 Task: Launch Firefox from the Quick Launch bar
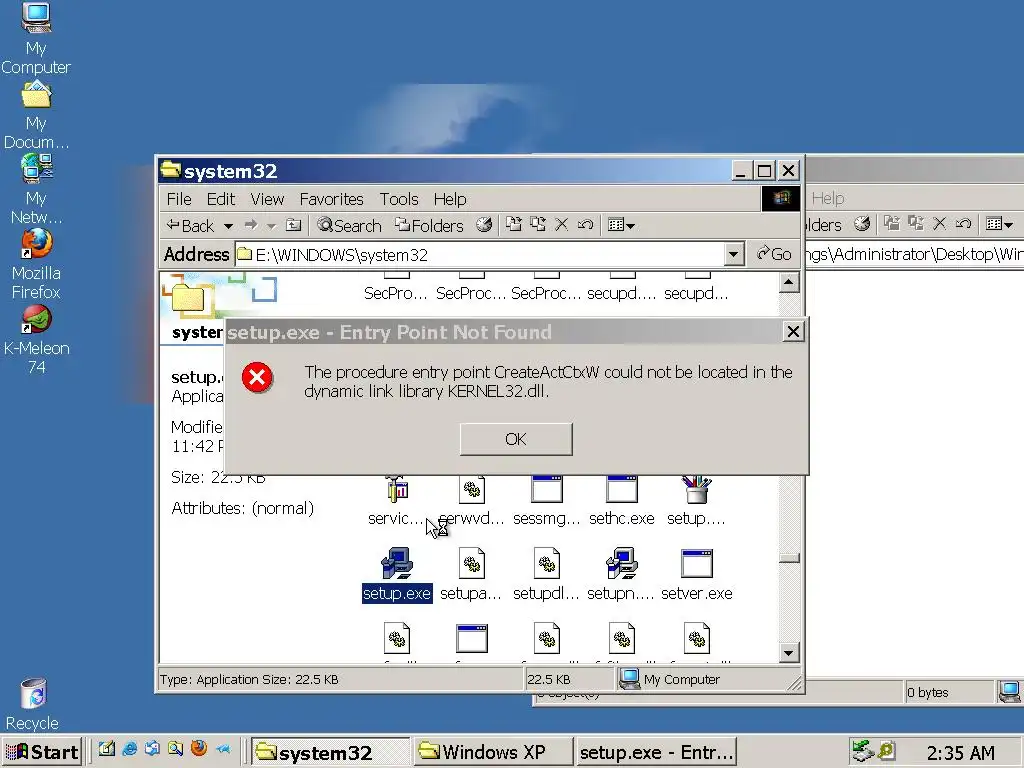199,749
